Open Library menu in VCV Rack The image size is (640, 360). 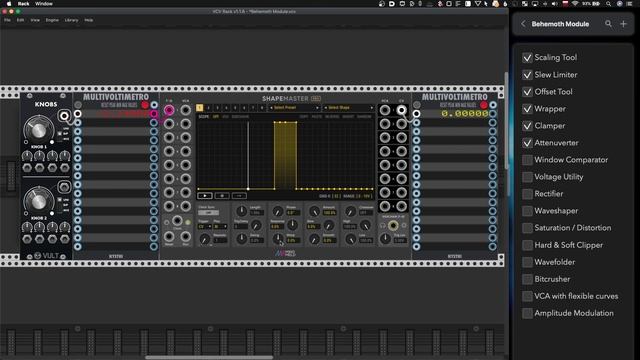click(71, 20)
